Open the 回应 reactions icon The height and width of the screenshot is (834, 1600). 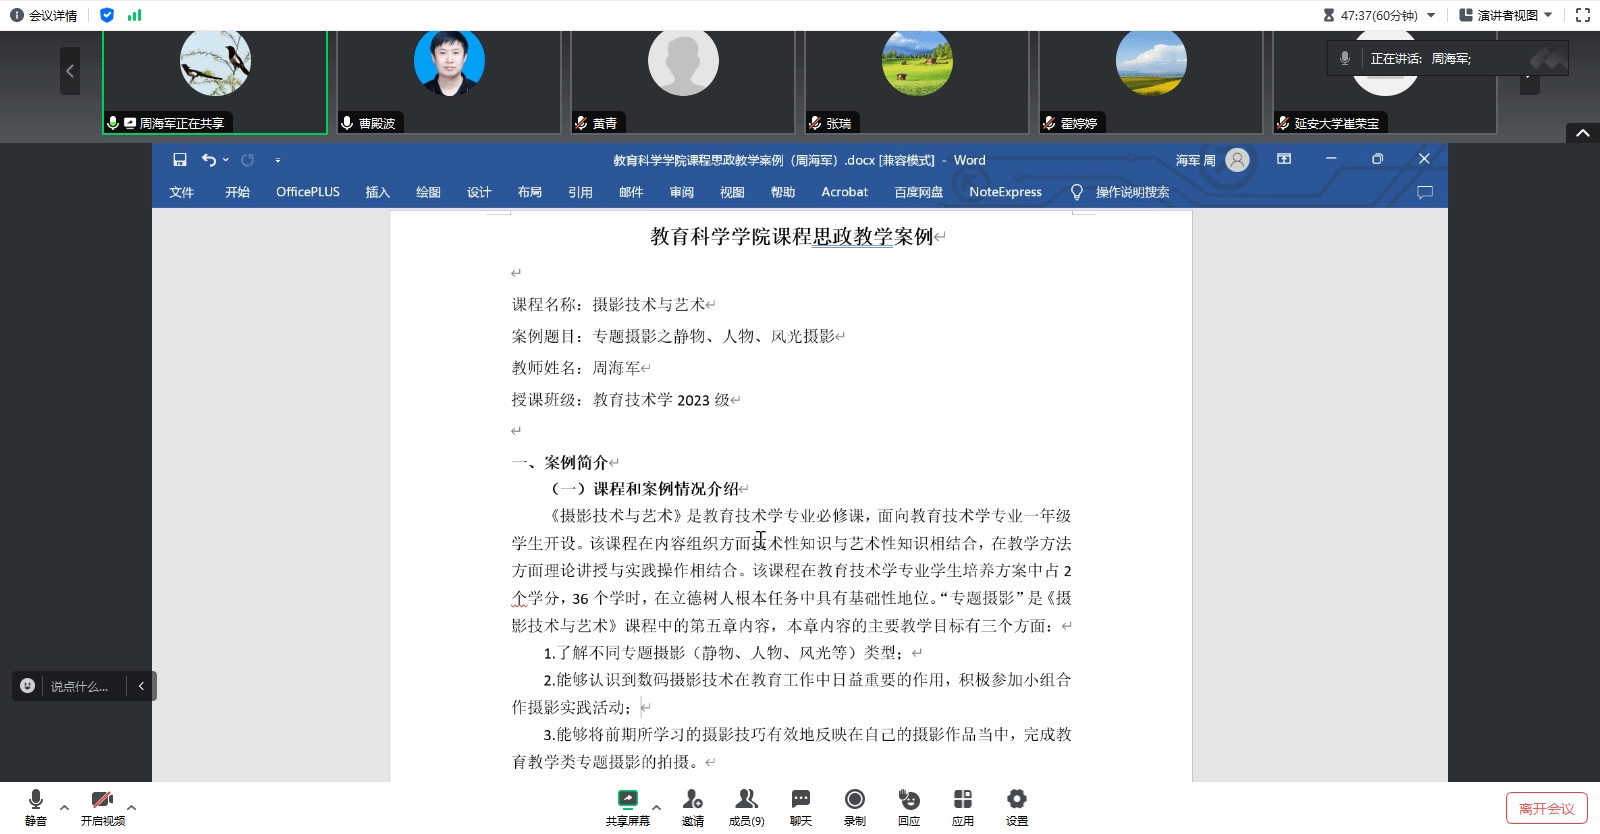tap(908, 806)
